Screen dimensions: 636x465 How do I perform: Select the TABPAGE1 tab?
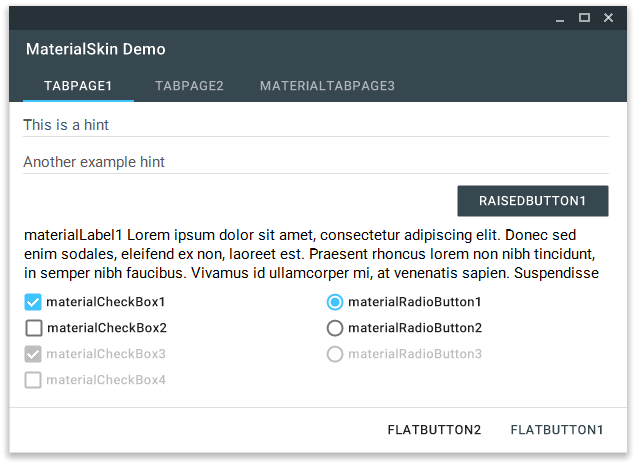(x=78, y=86)
